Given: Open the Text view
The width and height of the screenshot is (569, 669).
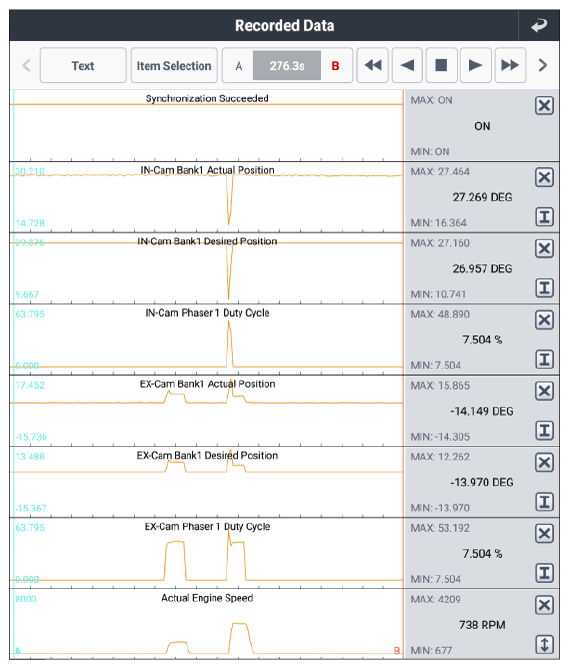Looking at the screenshot, I should point(83,65).
